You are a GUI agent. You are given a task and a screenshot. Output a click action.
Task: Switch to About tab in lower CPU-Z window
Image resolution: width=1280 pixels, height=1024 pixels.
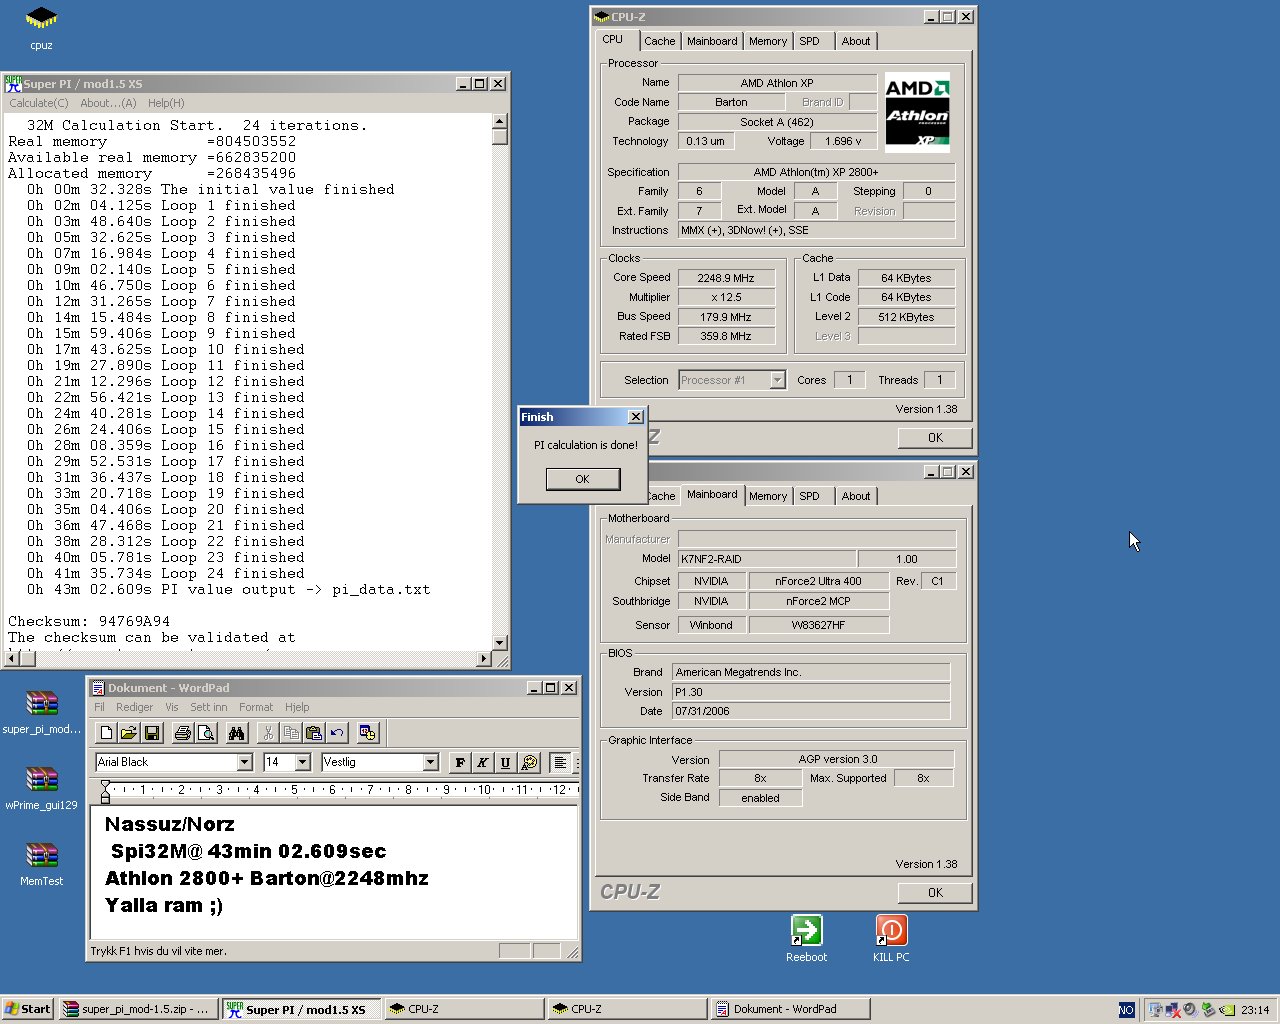point(856,496)
